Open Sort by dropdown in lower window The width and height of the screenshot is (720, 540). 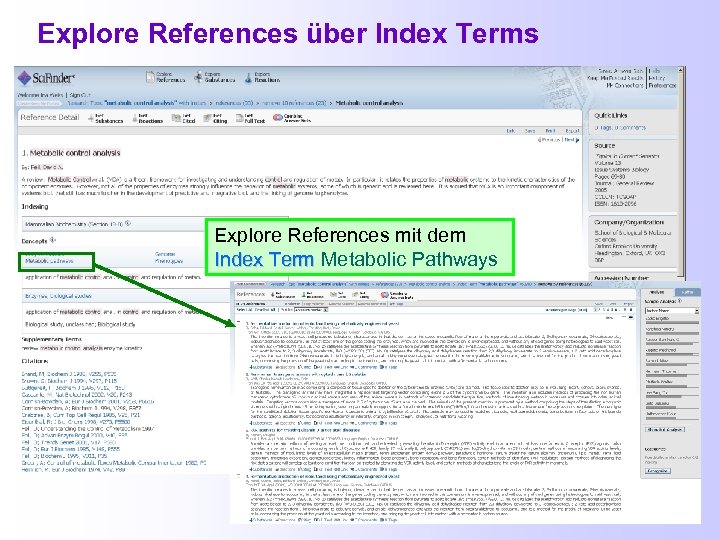pos(309,310)
